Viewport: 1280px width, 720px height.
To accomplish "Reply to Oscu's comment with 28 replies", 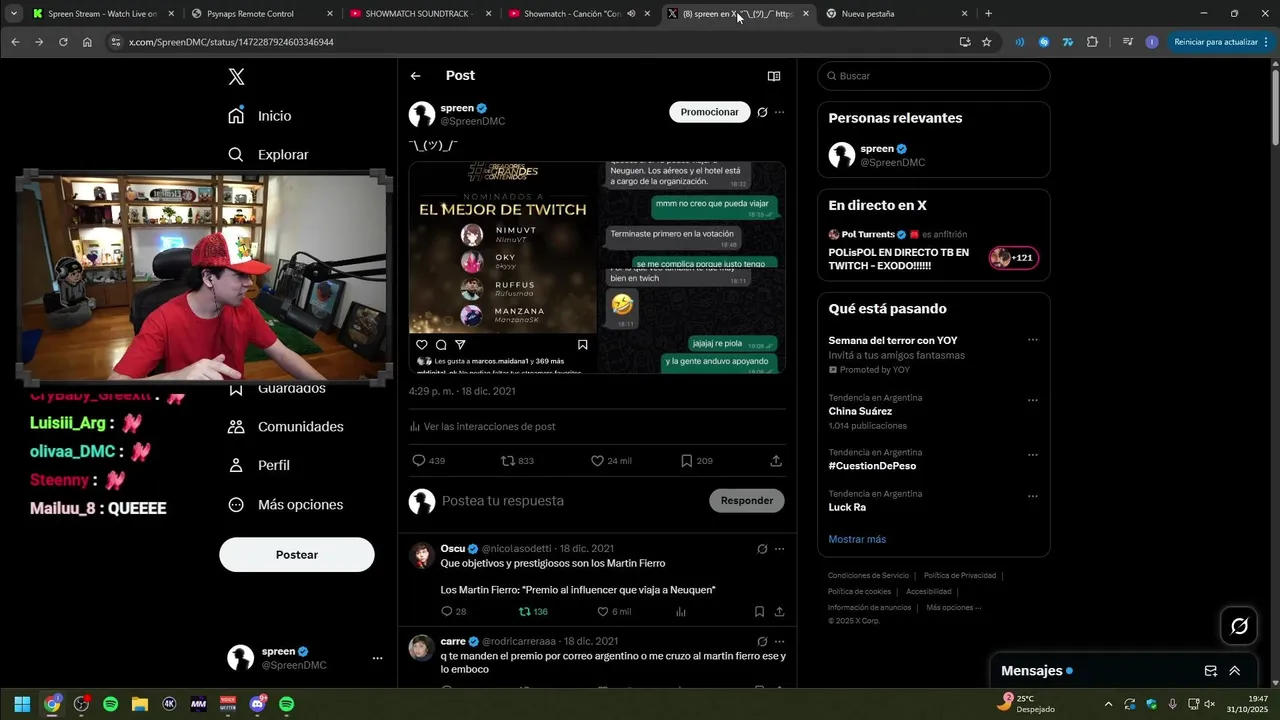I will [454, 612].
